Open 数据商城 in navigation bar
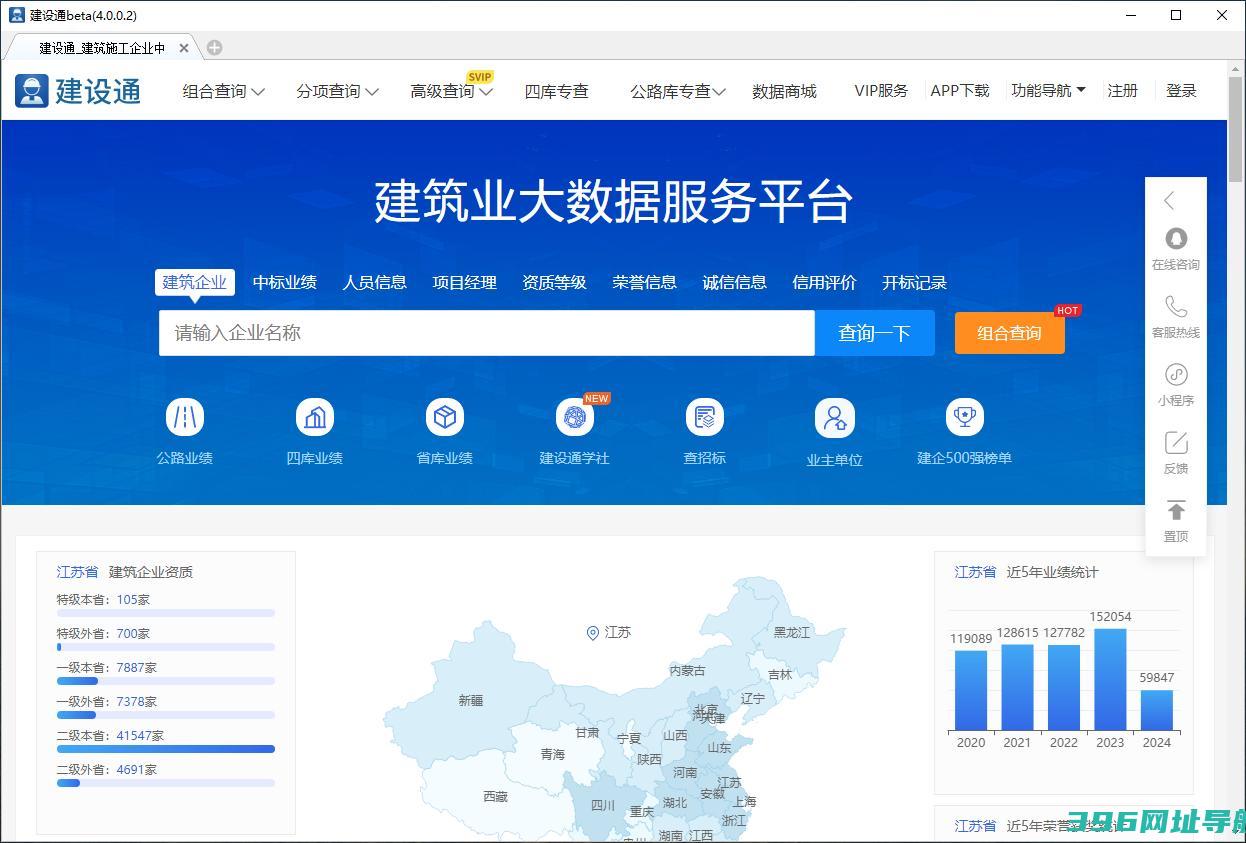The image size is (1246, 843). click(x=784, y=91)
